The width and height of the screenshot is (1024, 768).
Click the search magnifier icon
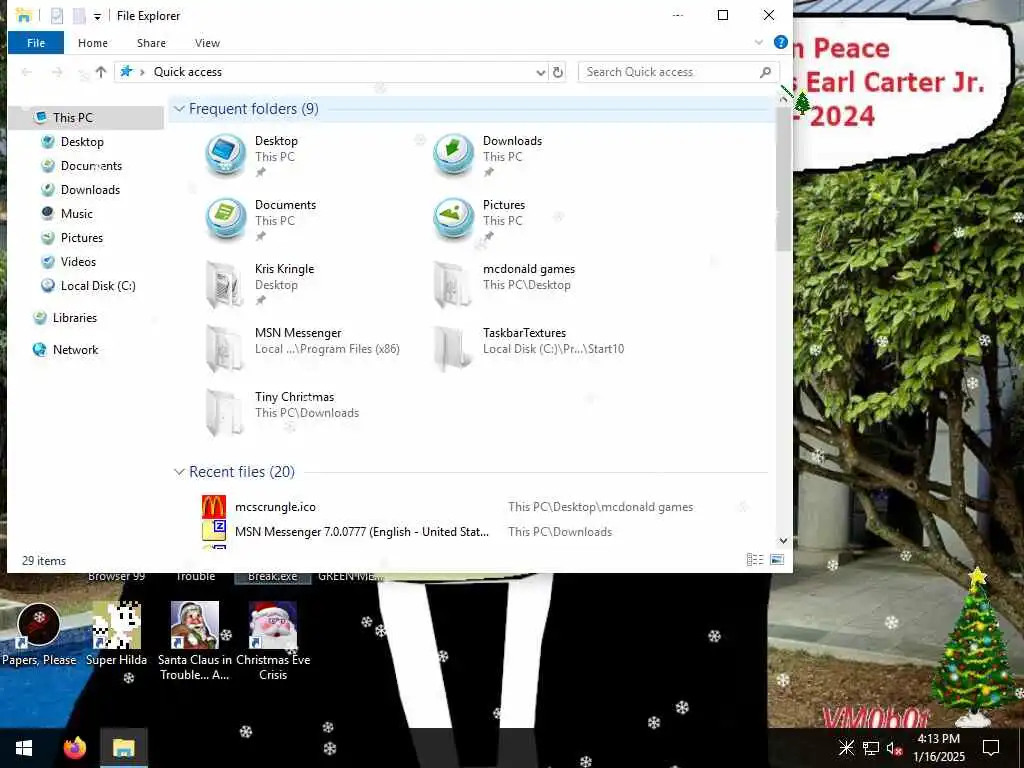click(x=765, y=72)
